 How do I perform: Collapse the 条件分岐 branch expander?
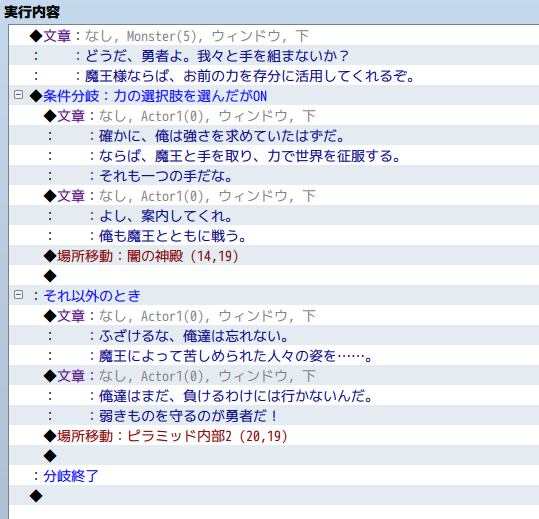(19, 95)
